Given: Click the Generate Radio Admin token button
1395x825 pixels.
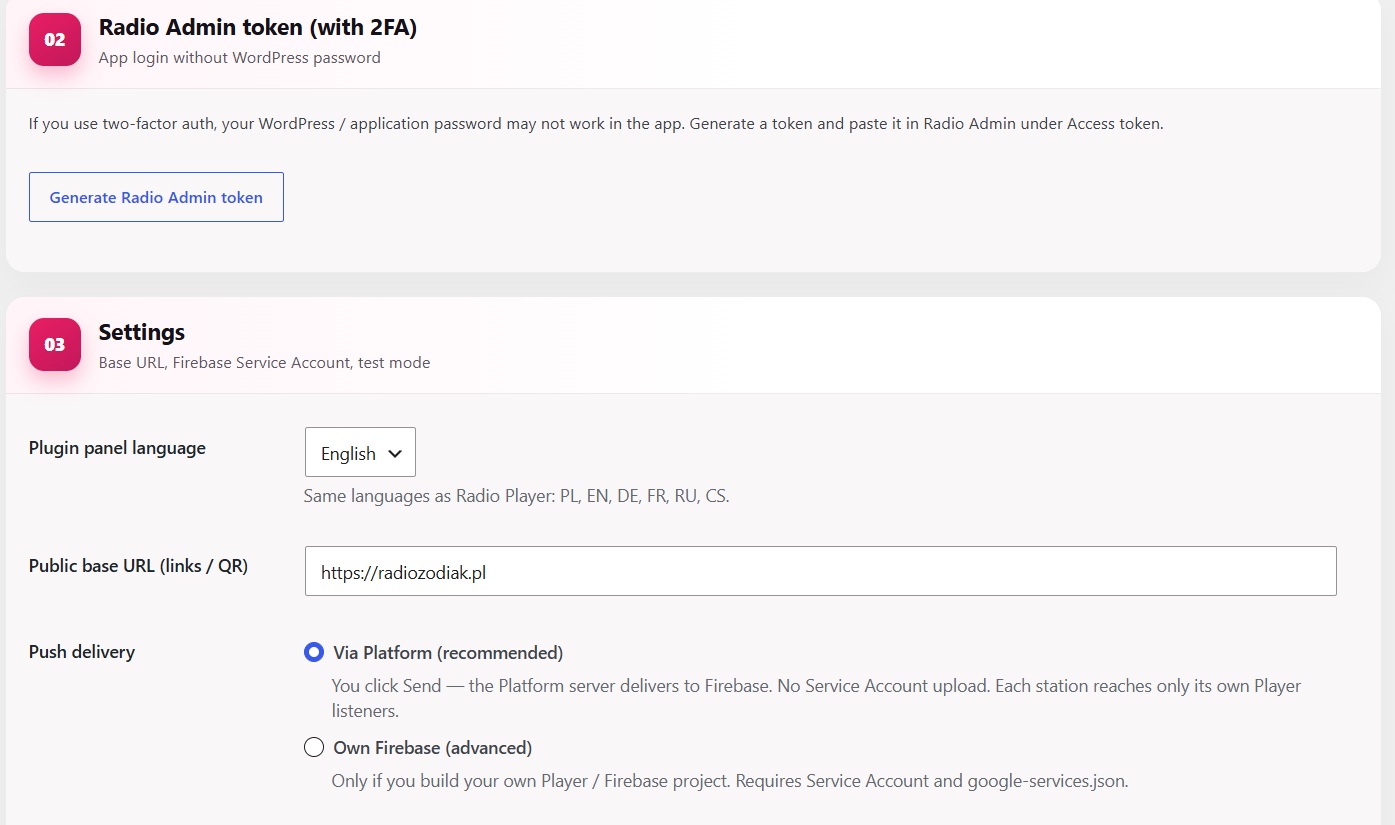Looking at the screenshot, I should [x=156, y=197].
